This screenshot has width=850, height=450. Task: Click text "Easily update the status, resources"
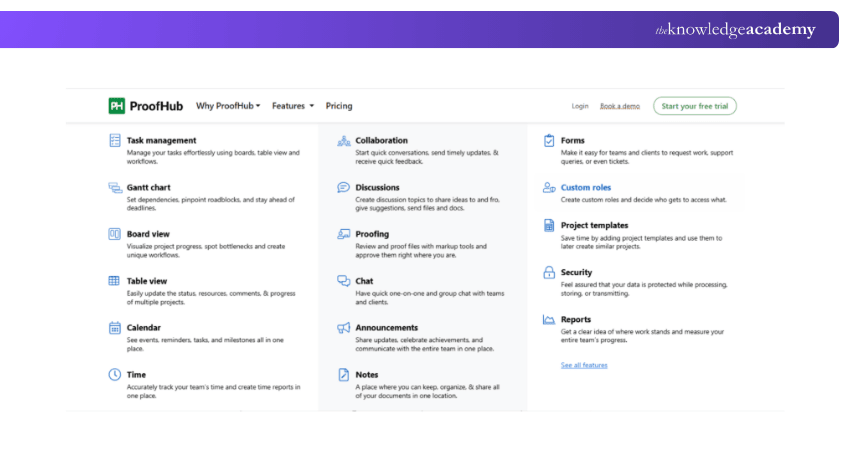pos(177,294)
